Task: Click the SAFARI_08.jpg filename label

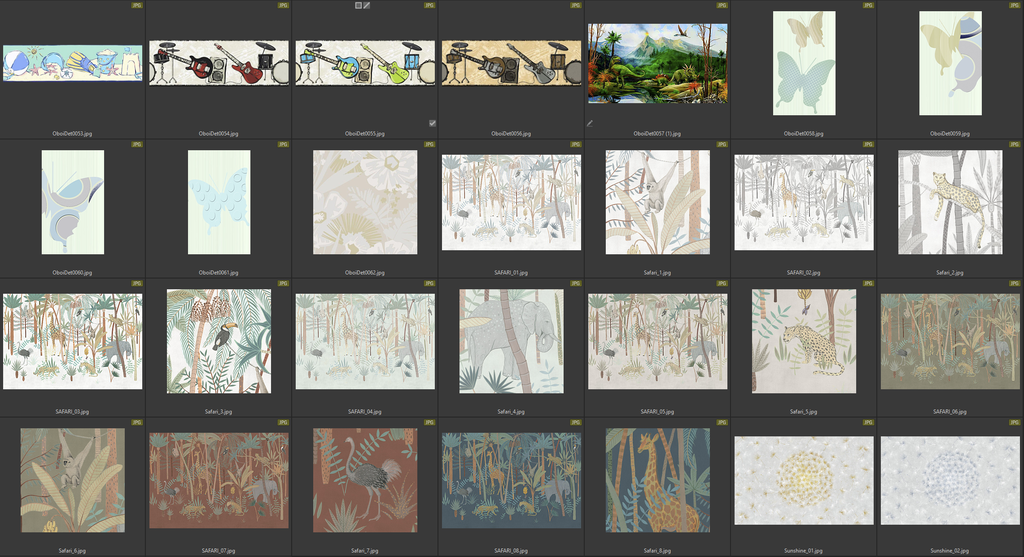Action: click(x=511, y=550)
